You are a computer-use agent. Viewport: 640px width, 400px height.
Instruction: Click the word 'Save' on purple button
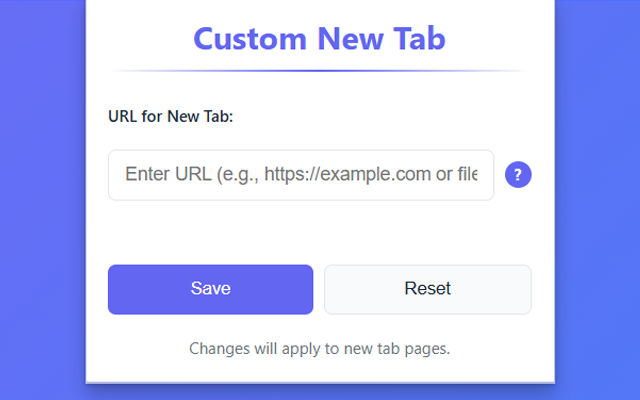point(210,289)
